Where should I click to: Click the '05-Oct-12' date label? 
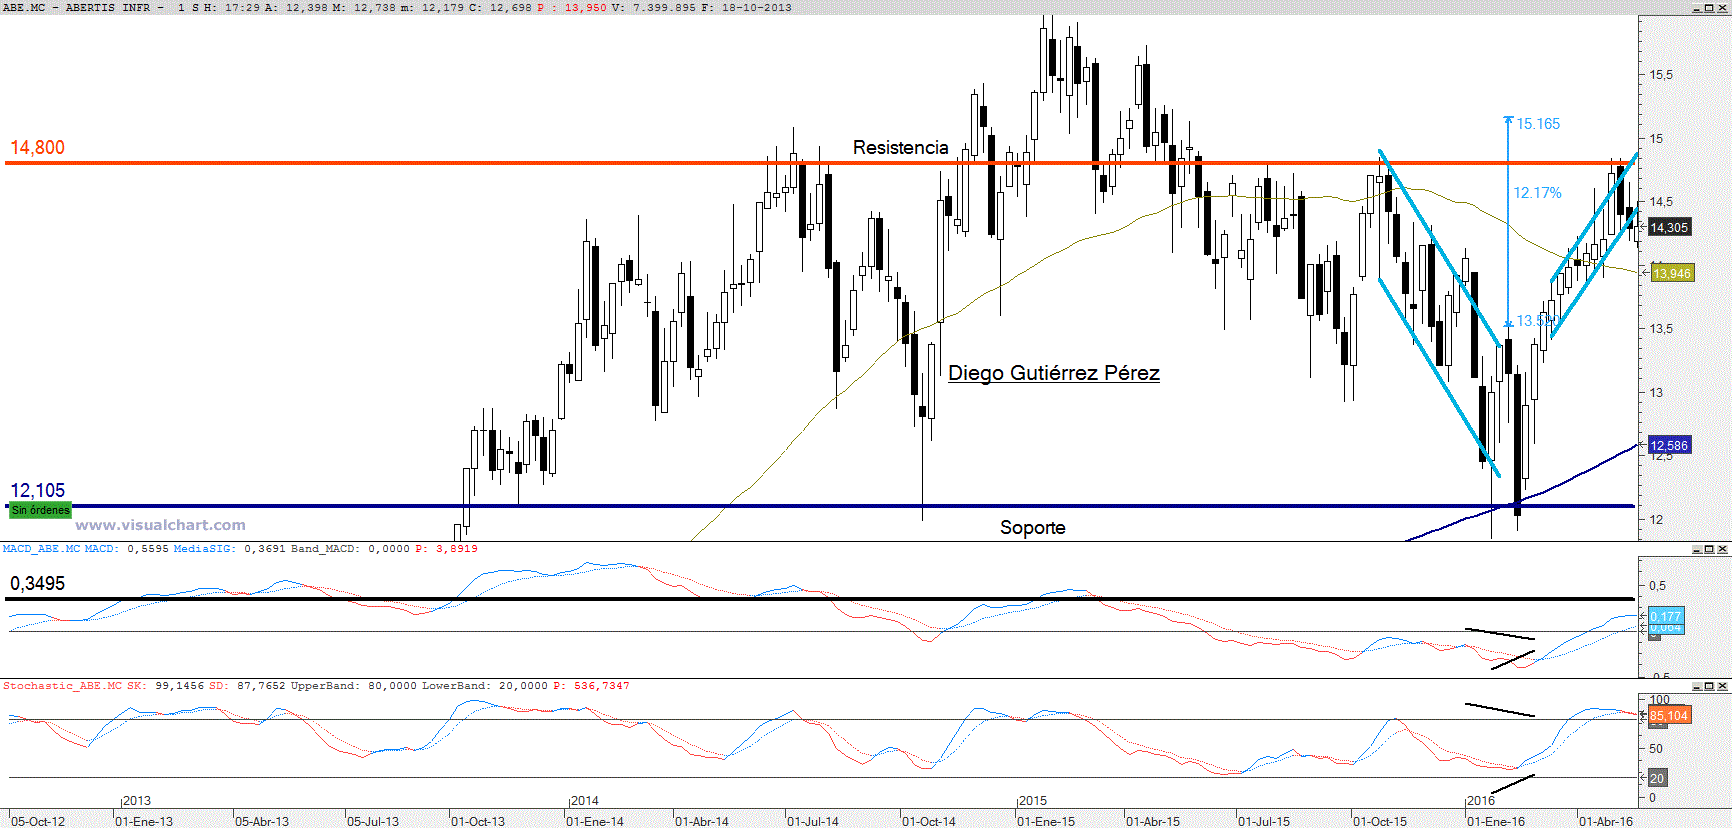click(x=38, y=821)
